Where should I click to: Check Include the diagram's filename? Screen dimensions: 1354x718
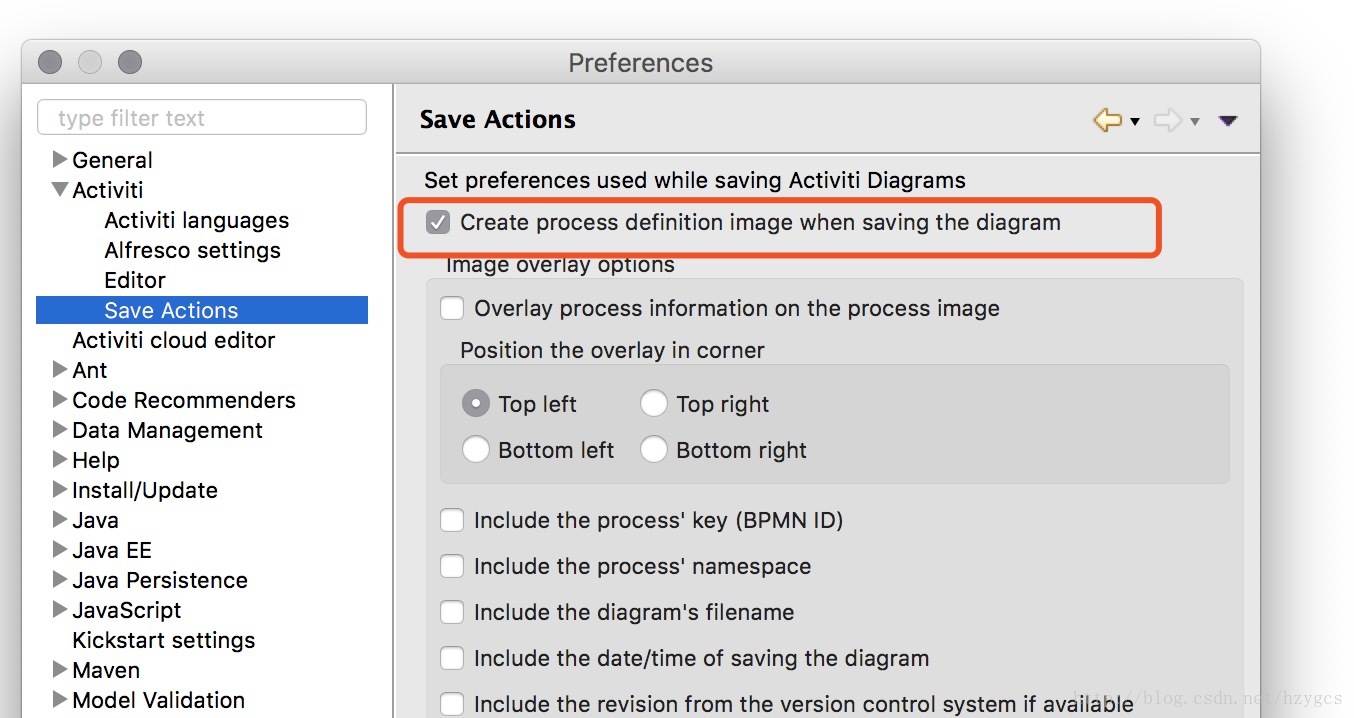point(452,612)
